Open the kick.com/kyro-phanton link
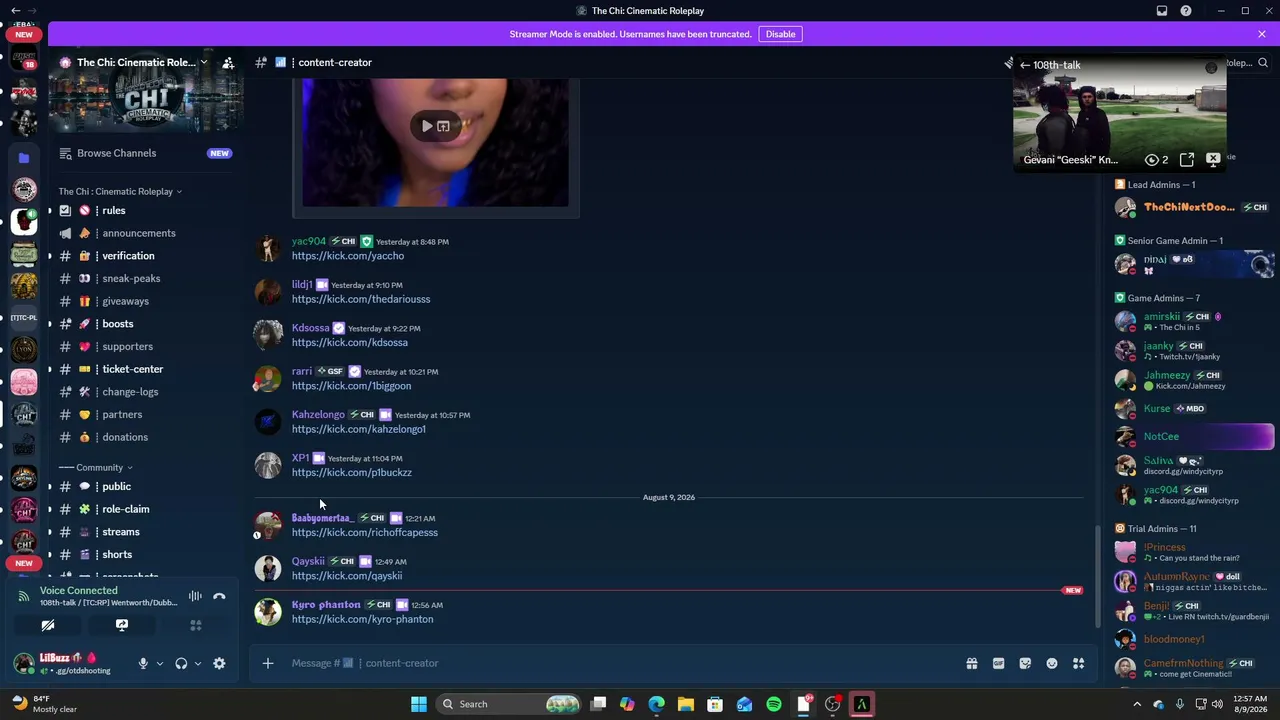 (x=363, y=619)
